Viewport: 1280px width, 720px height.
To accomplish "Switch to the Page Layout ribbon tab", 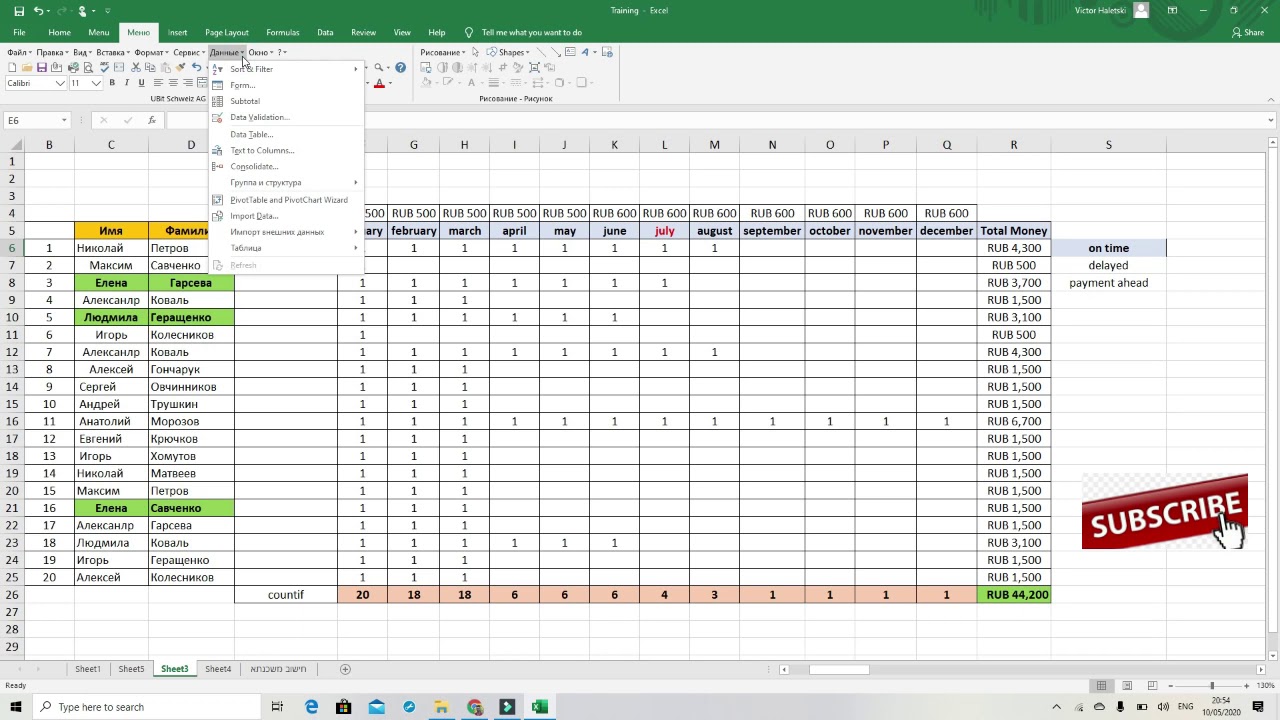I will tap(227, 32).
